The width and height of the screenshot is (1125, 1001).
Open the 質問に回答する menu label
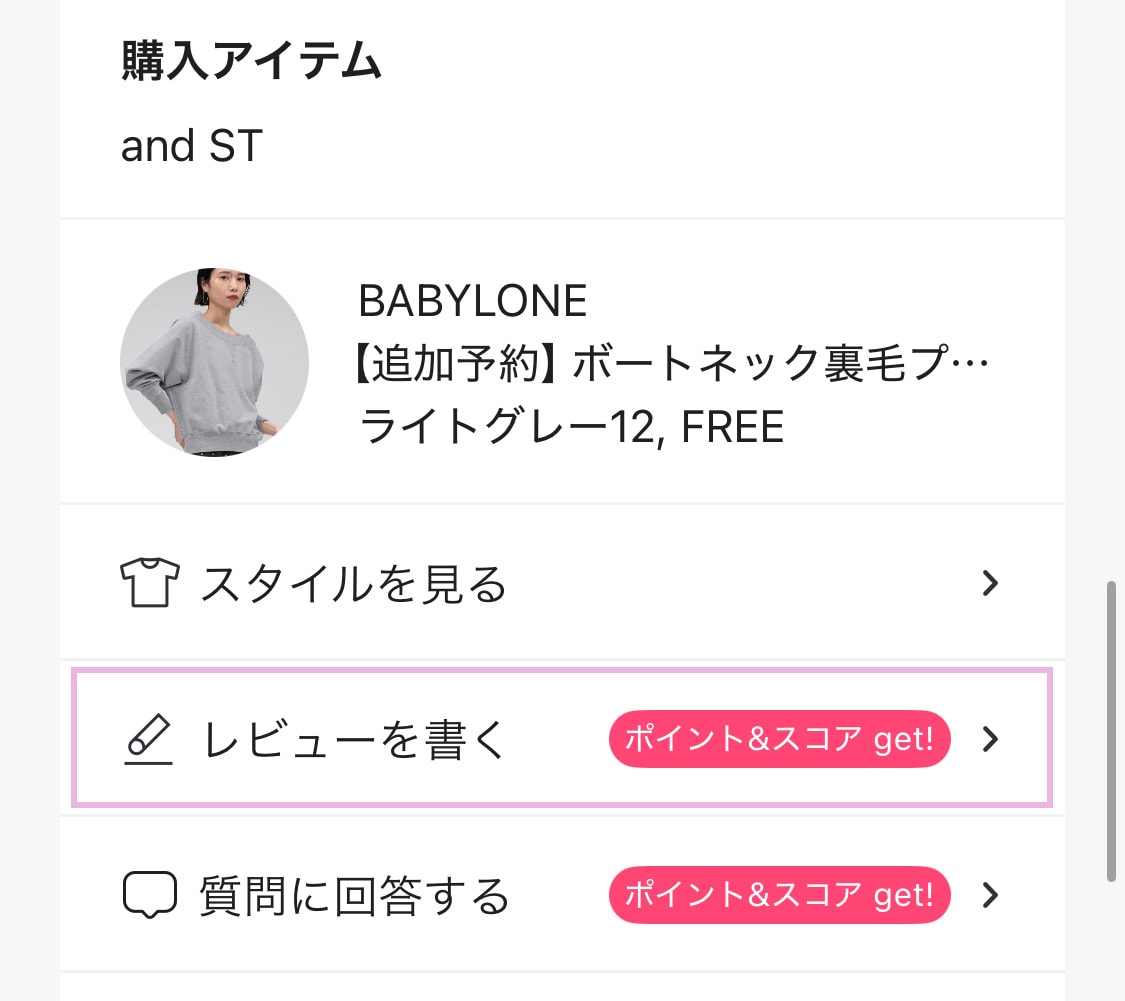(x=354, y=896)
